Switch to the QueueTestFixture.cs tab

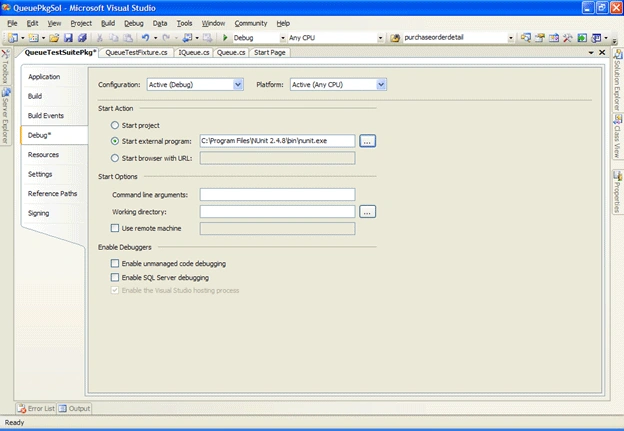click(136, 53)
